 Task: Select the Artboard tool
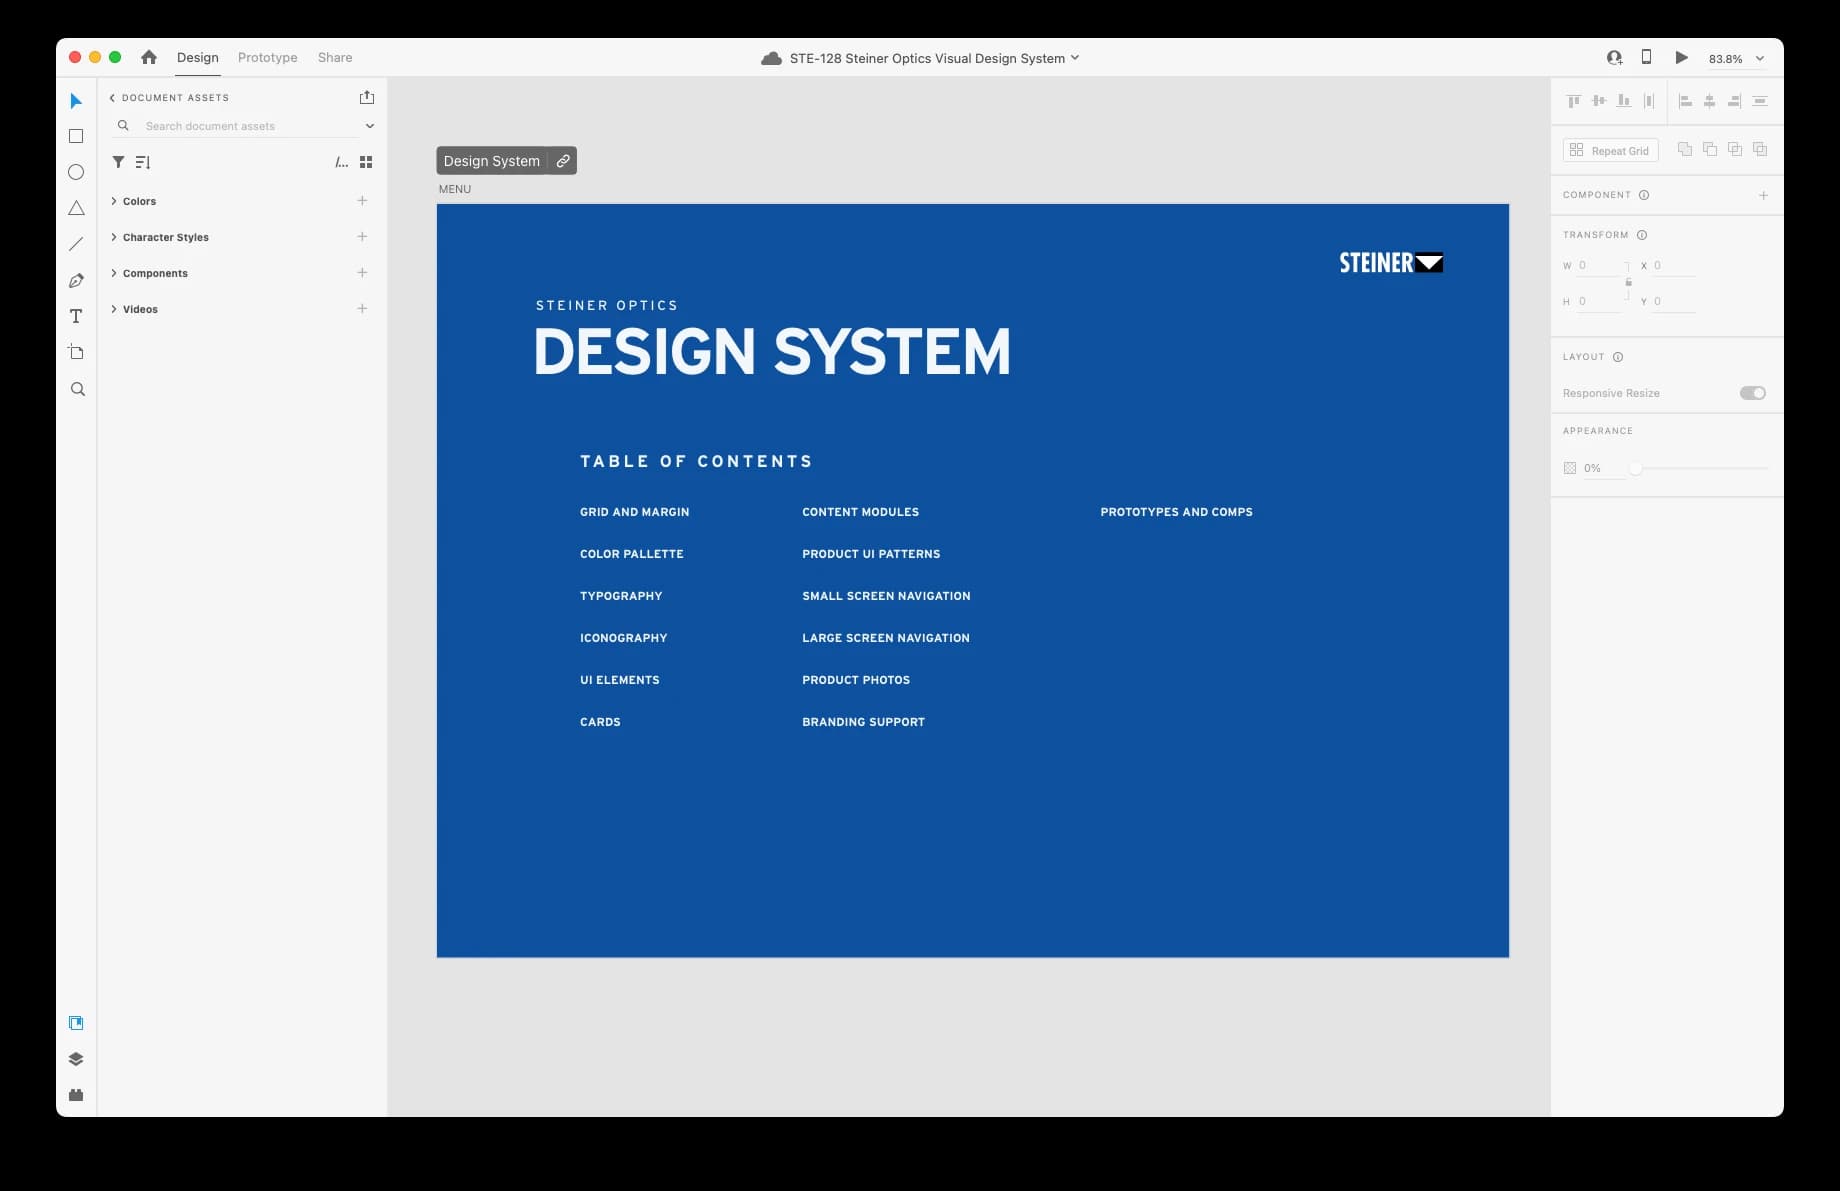pyautogui.click(x=76, y=352)
